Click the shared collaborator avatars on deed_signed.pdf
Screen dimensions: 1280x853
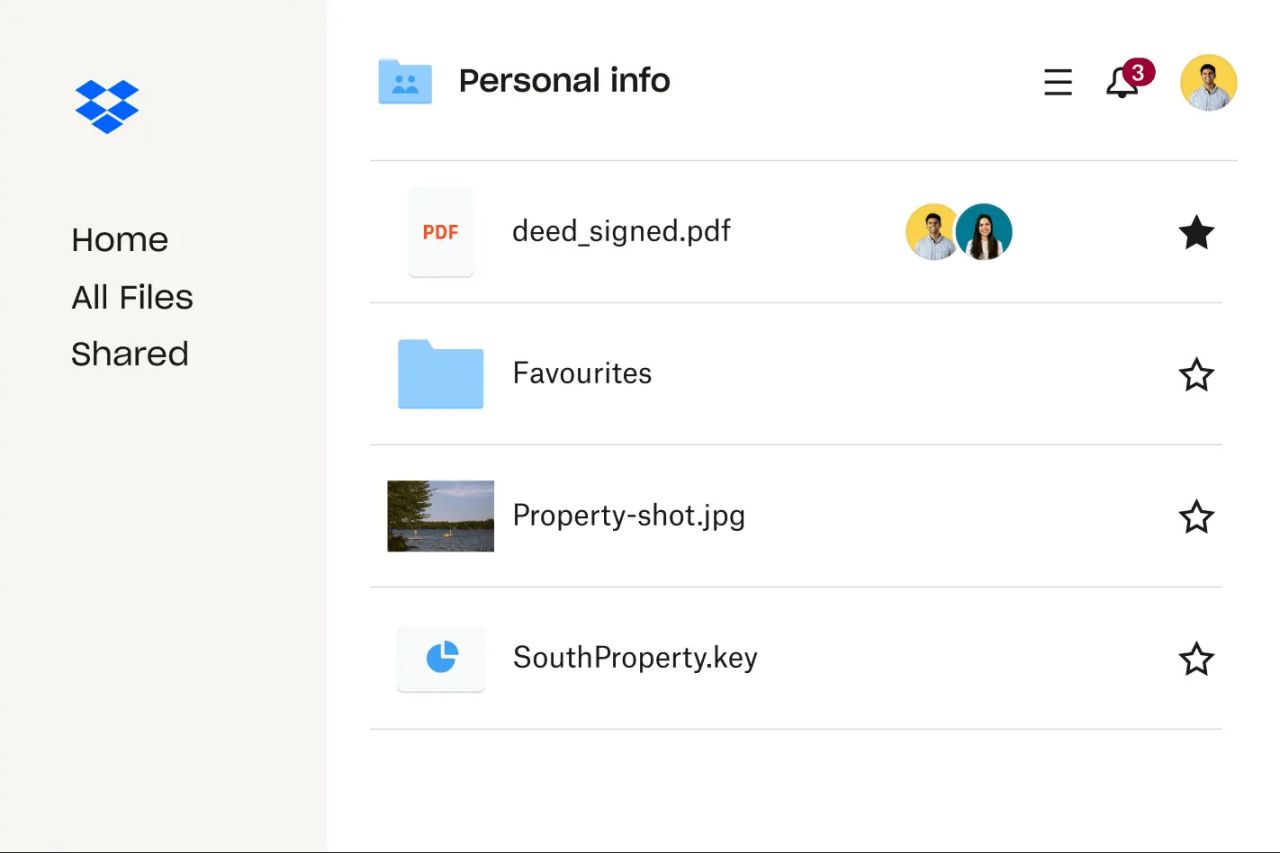pos(958,231)
